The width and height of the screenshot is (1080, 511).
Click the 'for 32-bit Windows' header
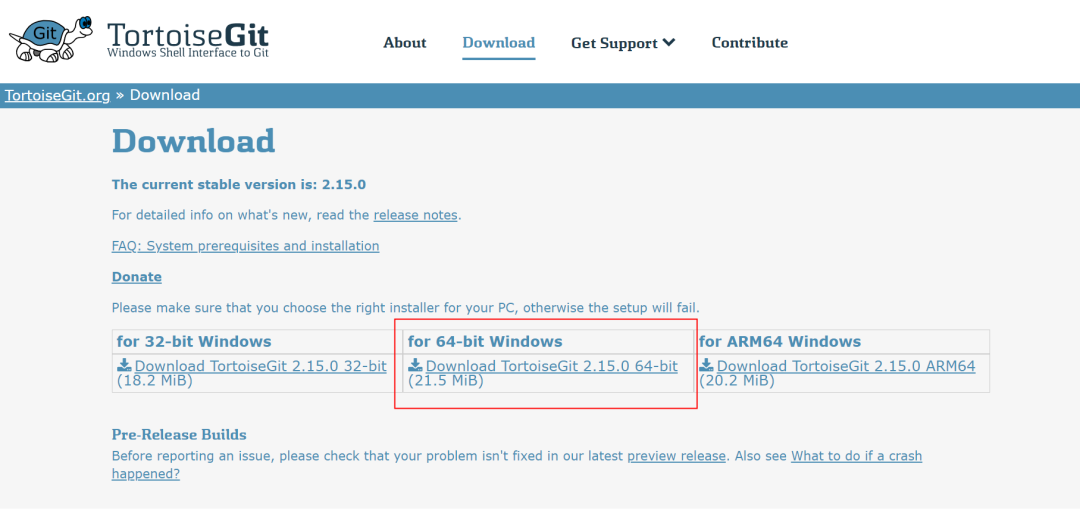(x=194, y=342)
